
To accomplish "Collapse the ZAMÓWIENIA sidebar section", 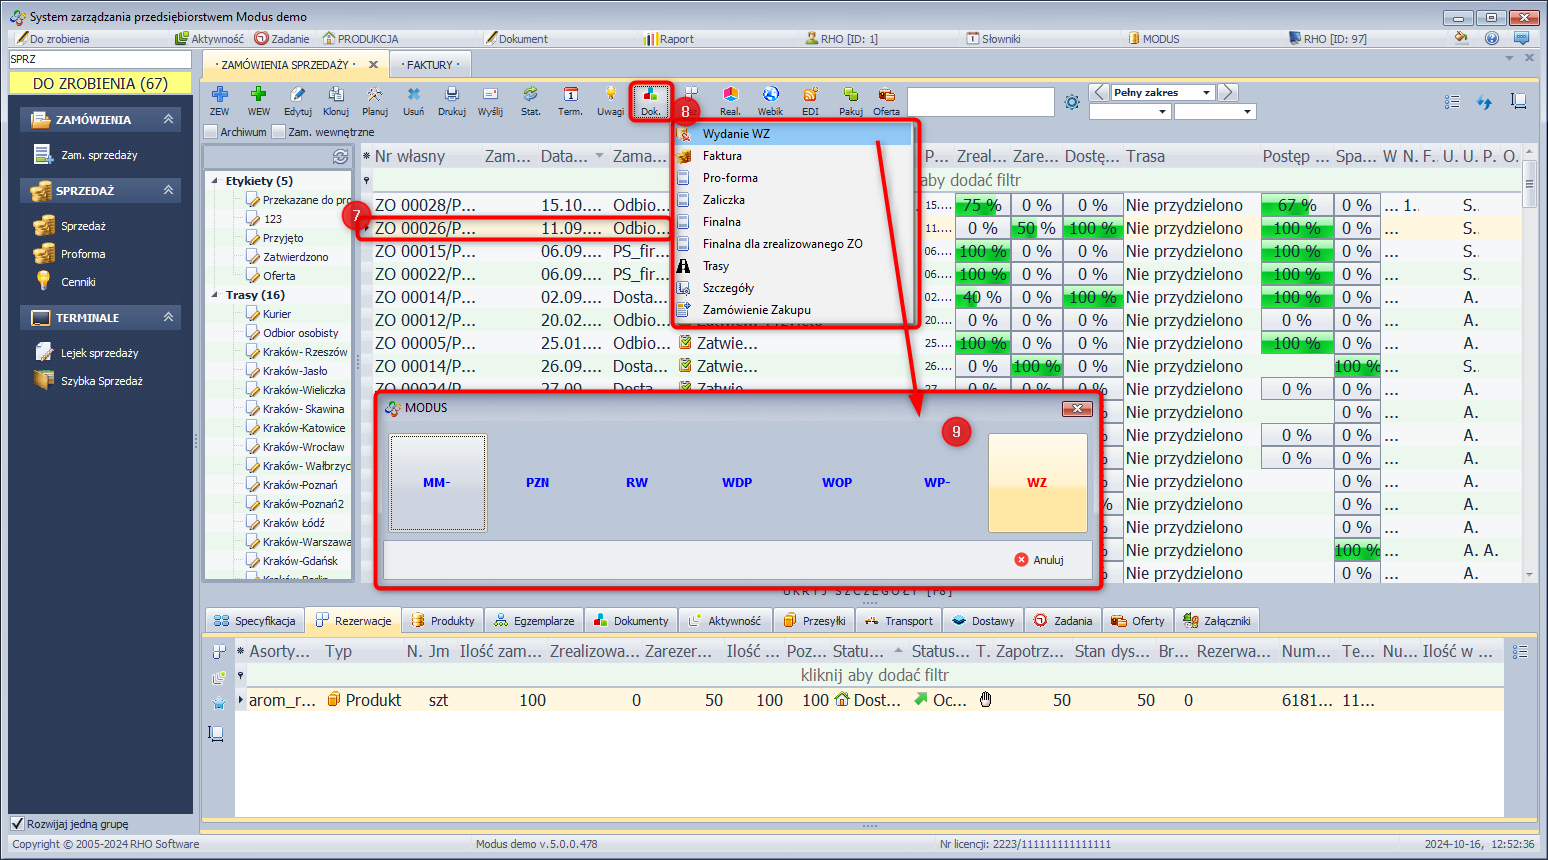I will click(x=168, y=119).
